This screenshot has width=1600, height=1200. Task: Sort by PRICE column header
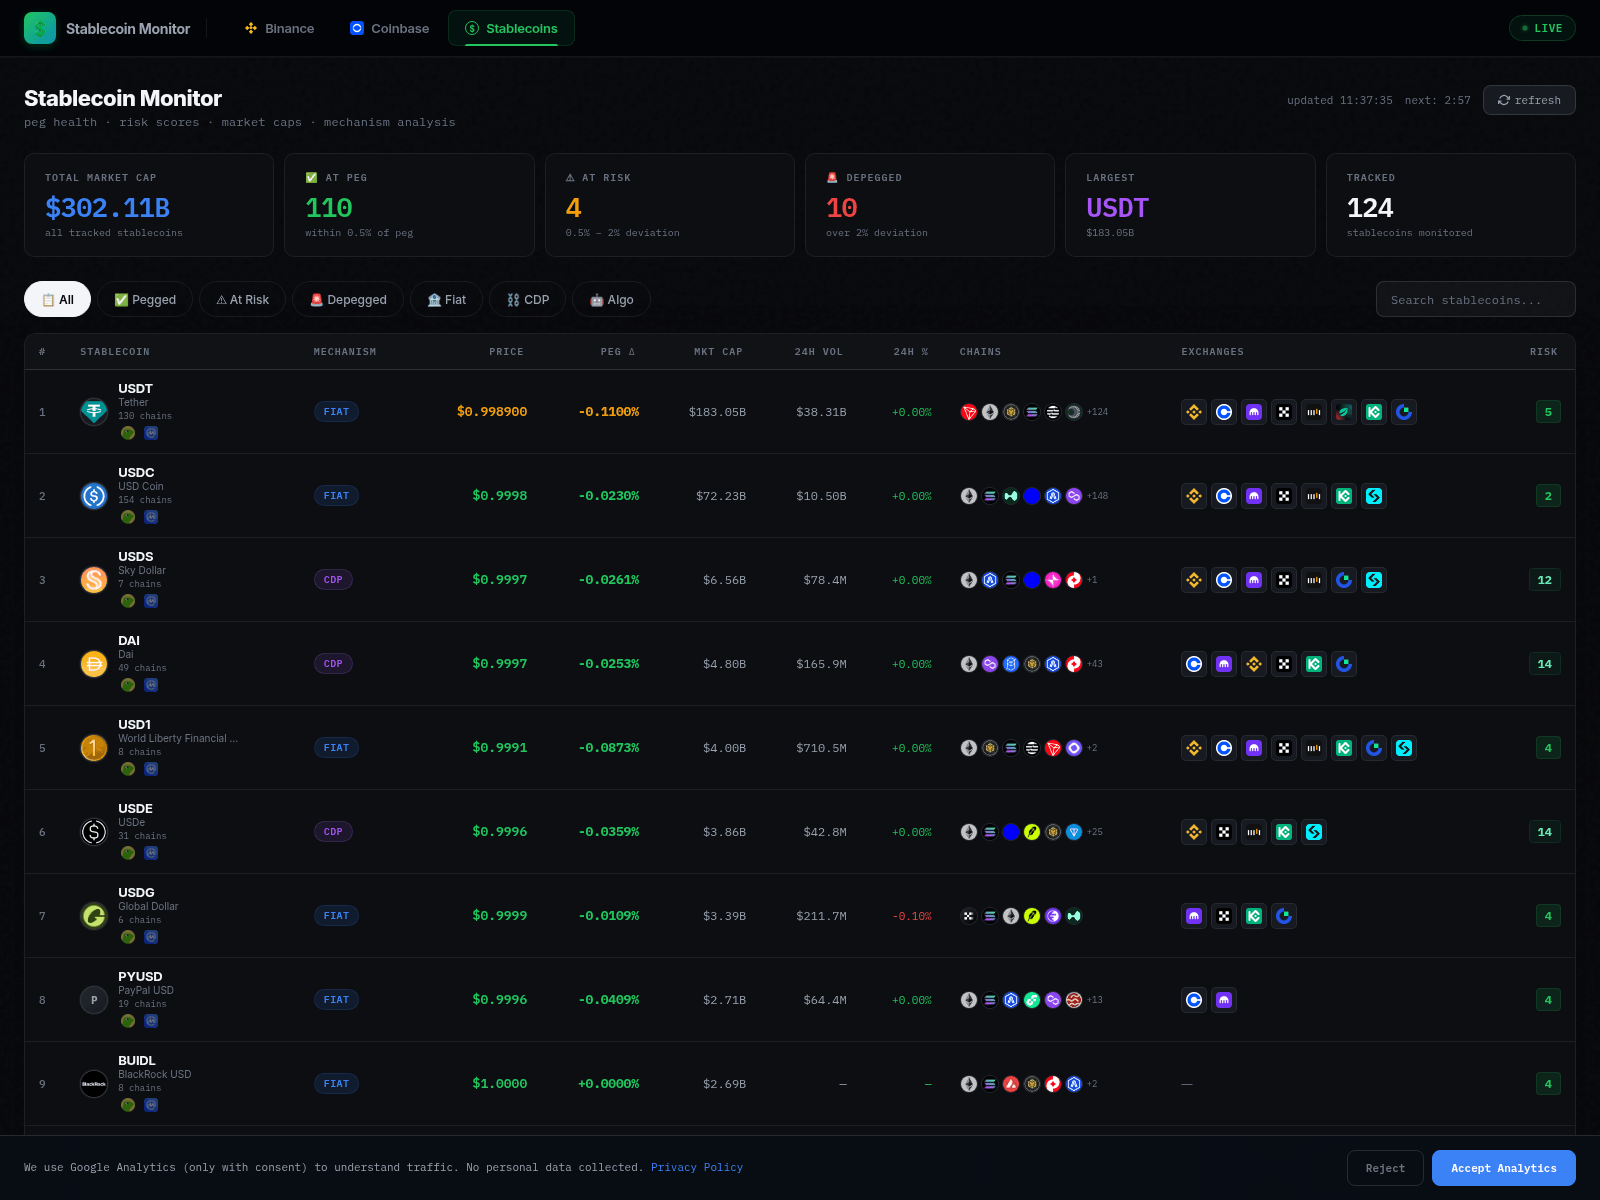click(x=506, y=352)
